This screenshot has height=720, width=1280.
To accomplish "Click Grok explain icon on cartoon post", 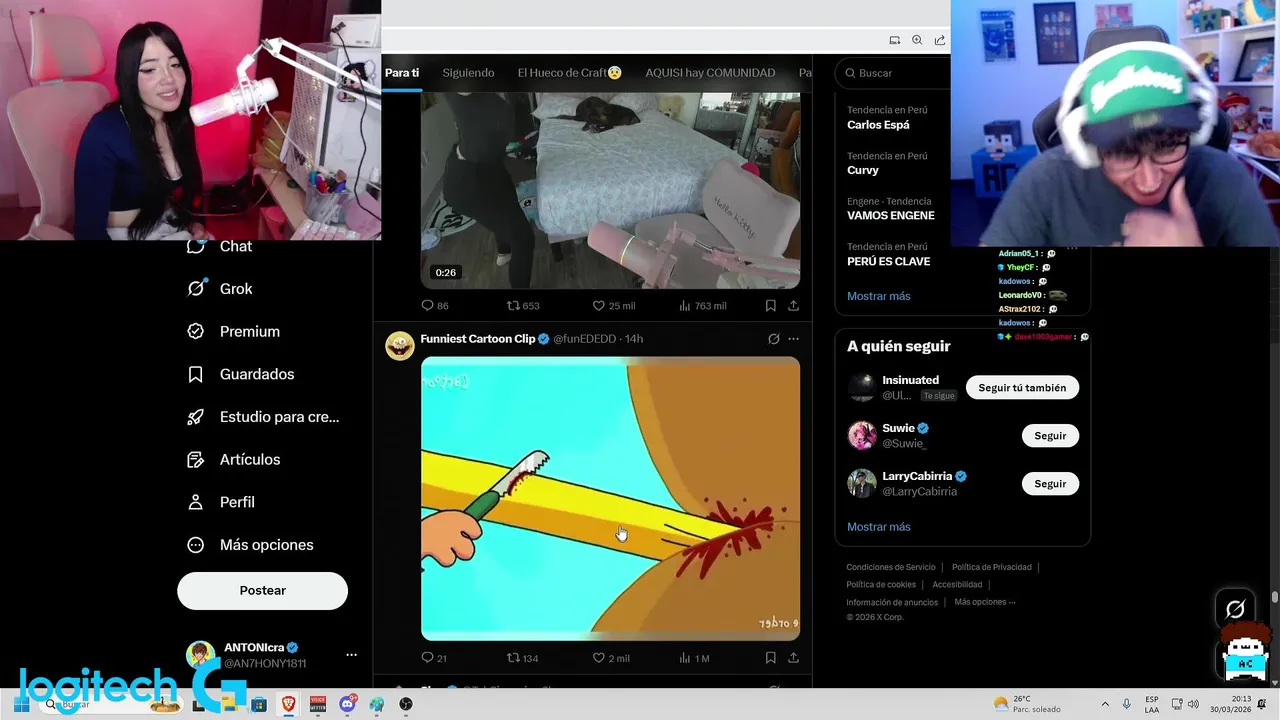I will pos(773,339).
